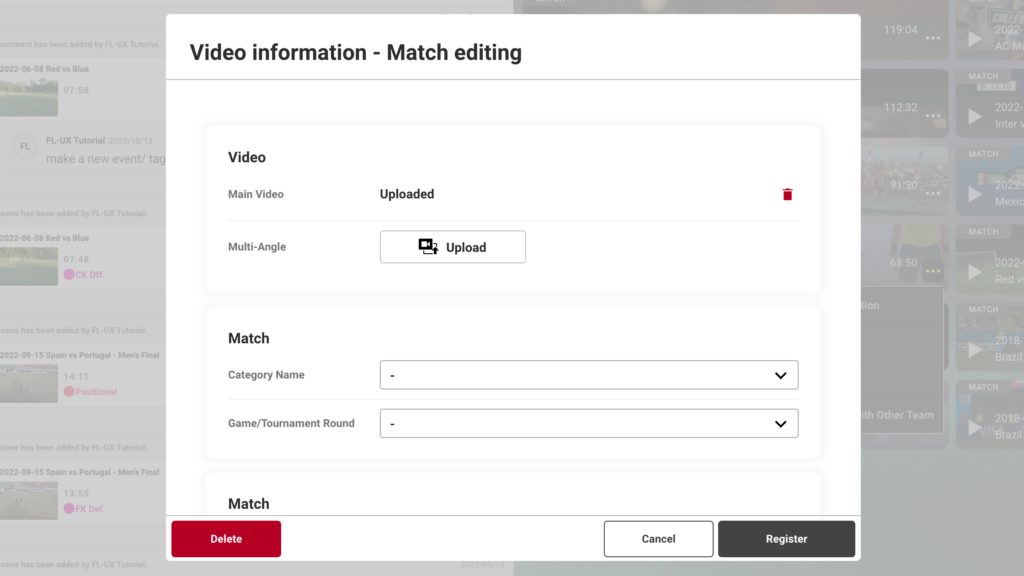Screen dimensions: 1024x576
Task: Click the Multi-Angle Upload button
Action: click(453, 247)
